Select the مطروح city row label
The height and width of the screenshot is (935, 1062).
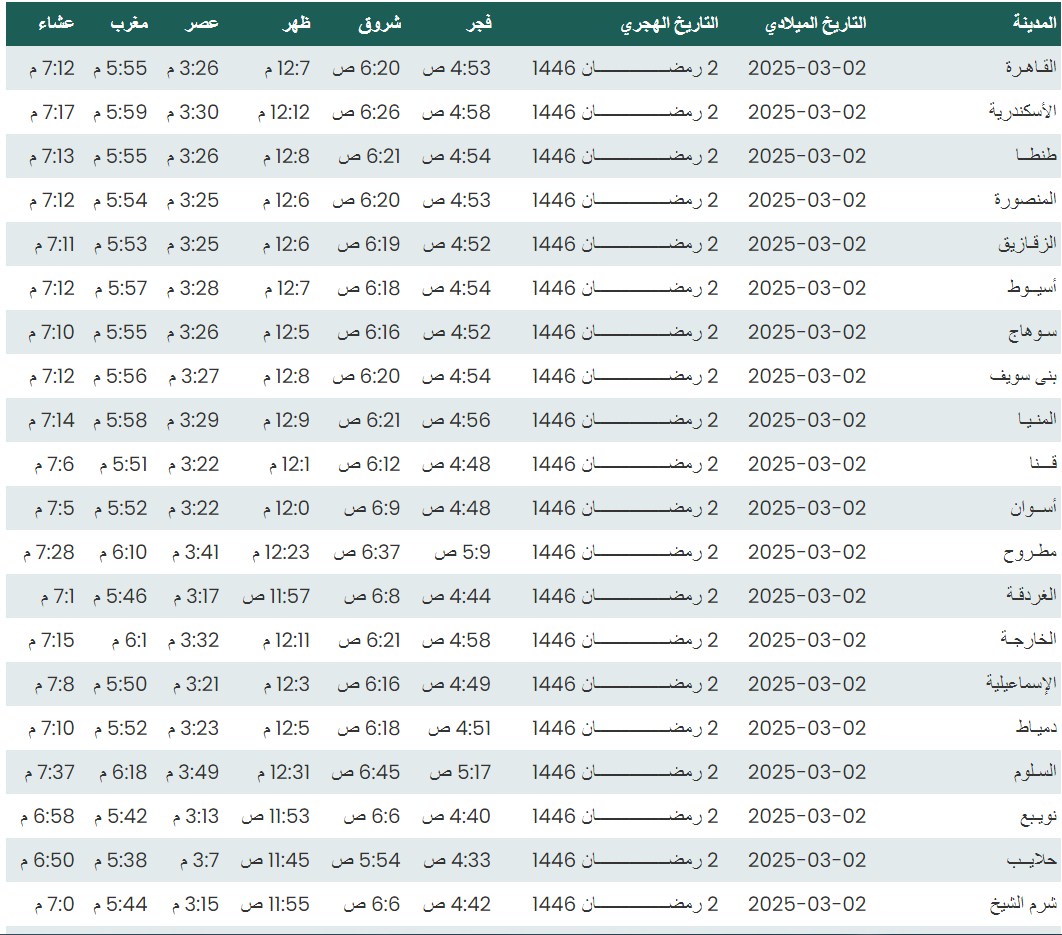pyautogui.click(x=1030, y=552)
